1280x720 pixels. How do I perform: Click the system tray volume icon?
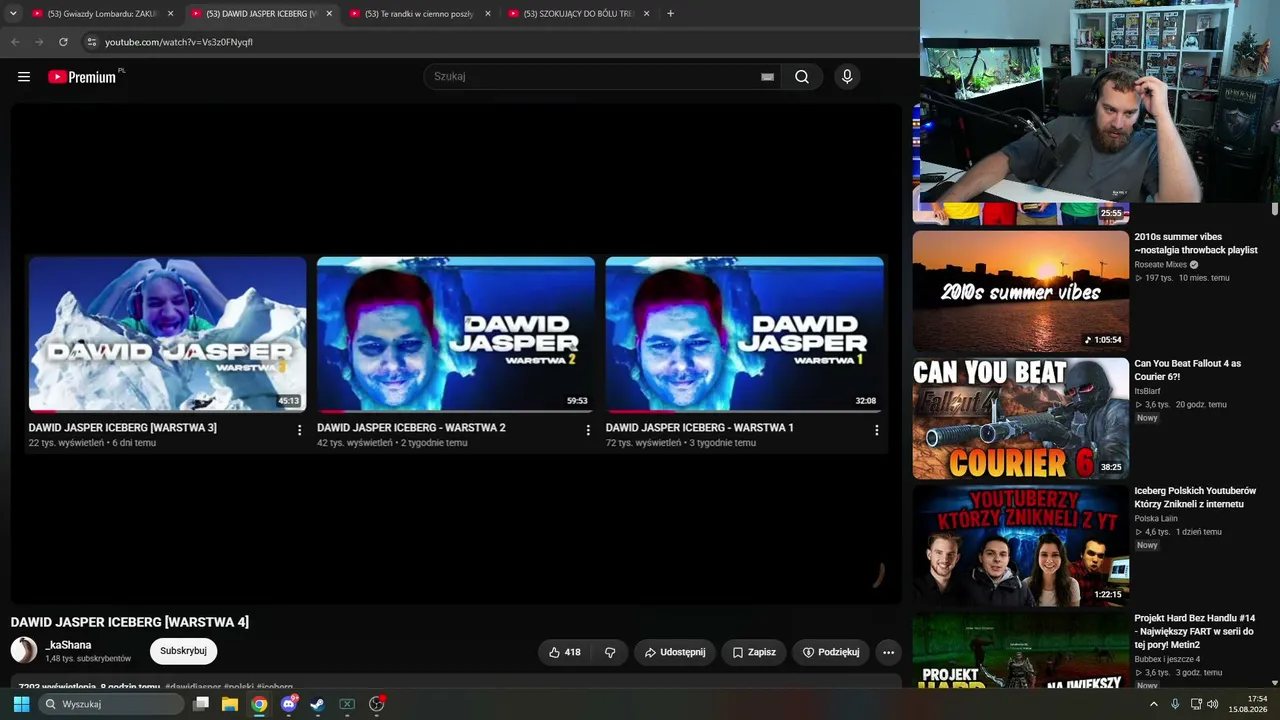1213,704
